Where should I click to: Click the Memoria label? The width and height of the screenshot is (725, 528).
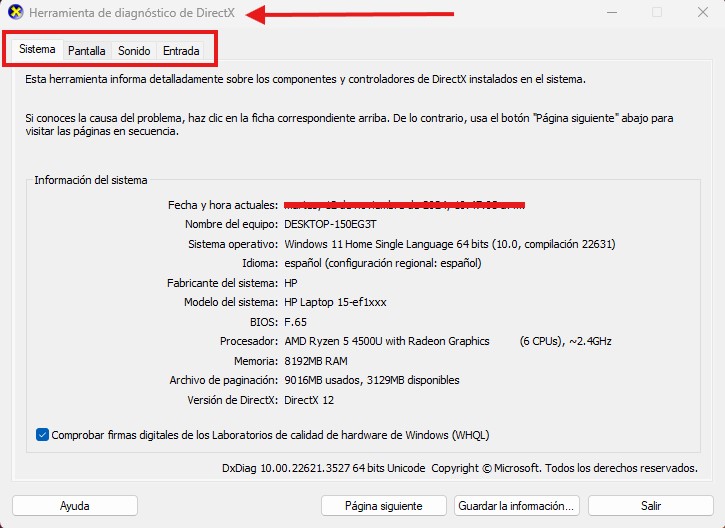256,361
